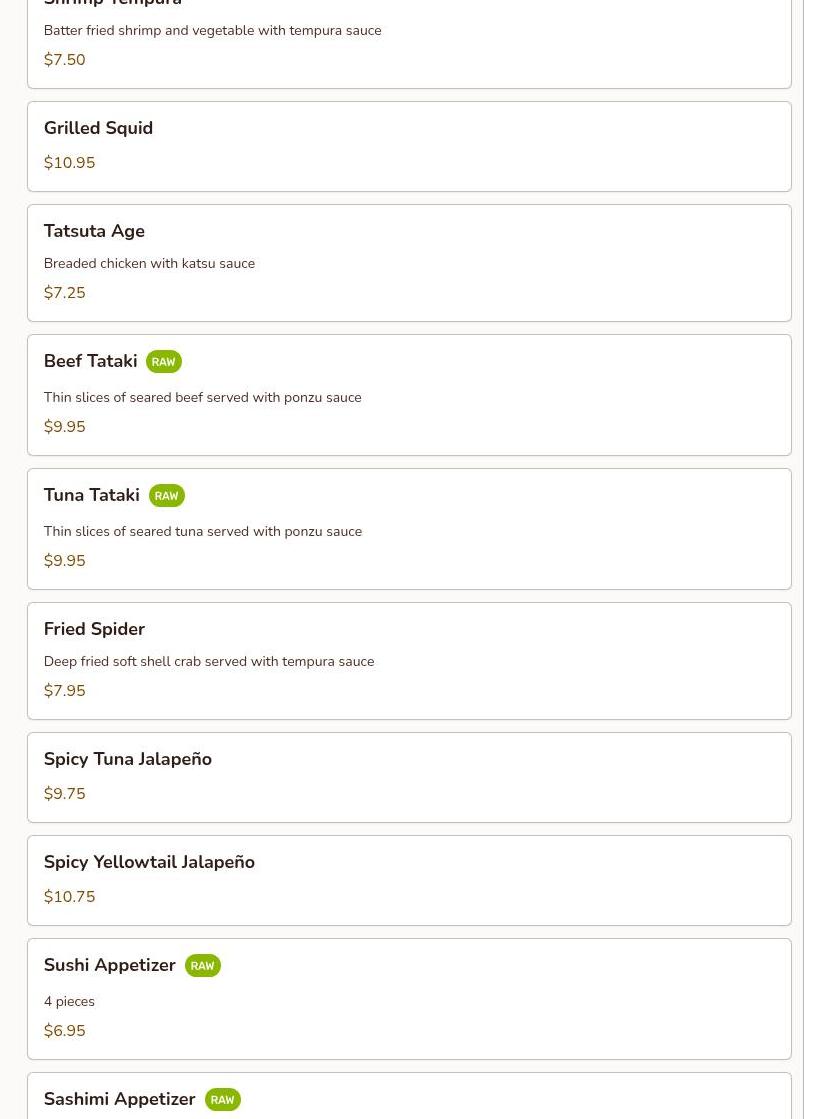Viewport: 824px width, 1119px height.
Task: Open the Beef Tataki item card
Action: point(410,395)
